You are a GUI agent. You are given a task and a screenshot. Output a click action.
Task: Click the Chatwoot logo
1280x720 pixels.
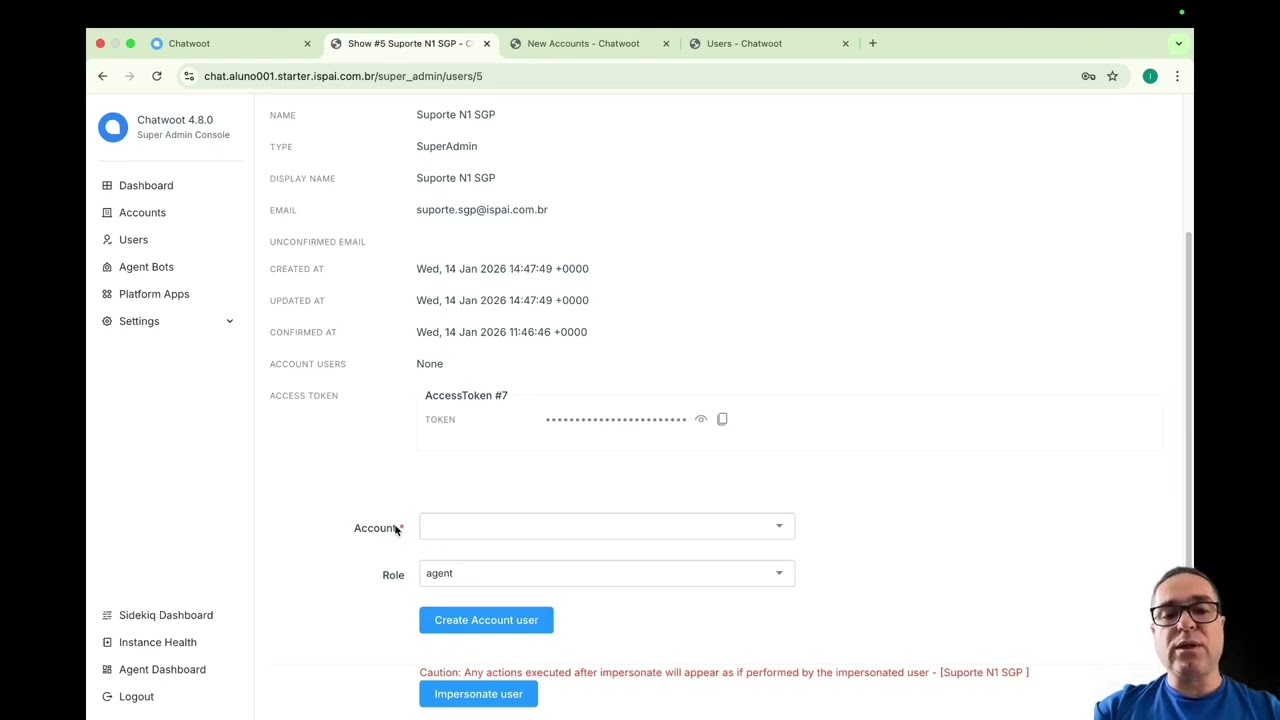pos(113,127)
